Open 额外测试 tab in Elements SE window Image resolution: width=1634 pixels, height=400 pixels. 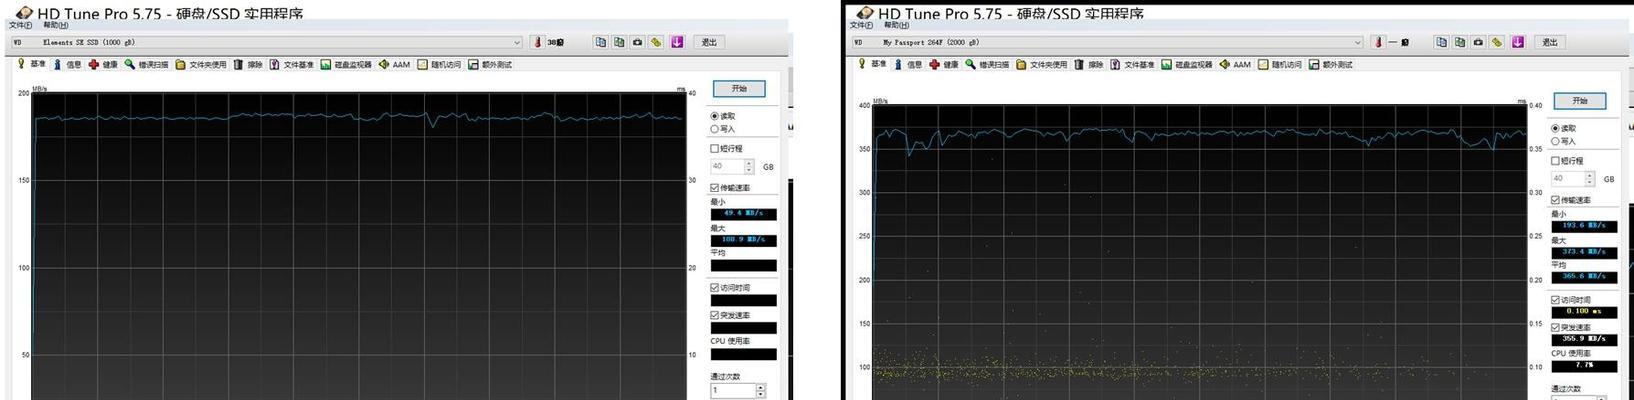coord(490,64)
